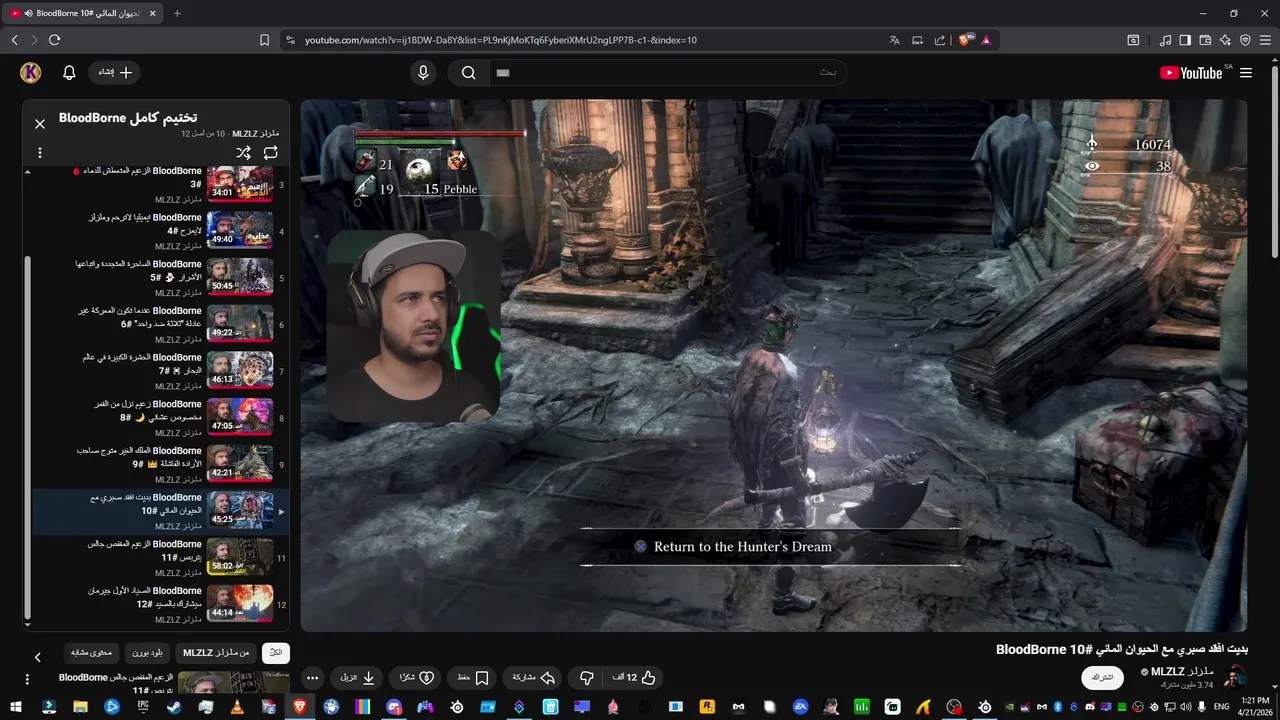Send Thanks (شكرًا) to the creator
The height and width of the screenshot is (720, 1280).
[414, 678]
